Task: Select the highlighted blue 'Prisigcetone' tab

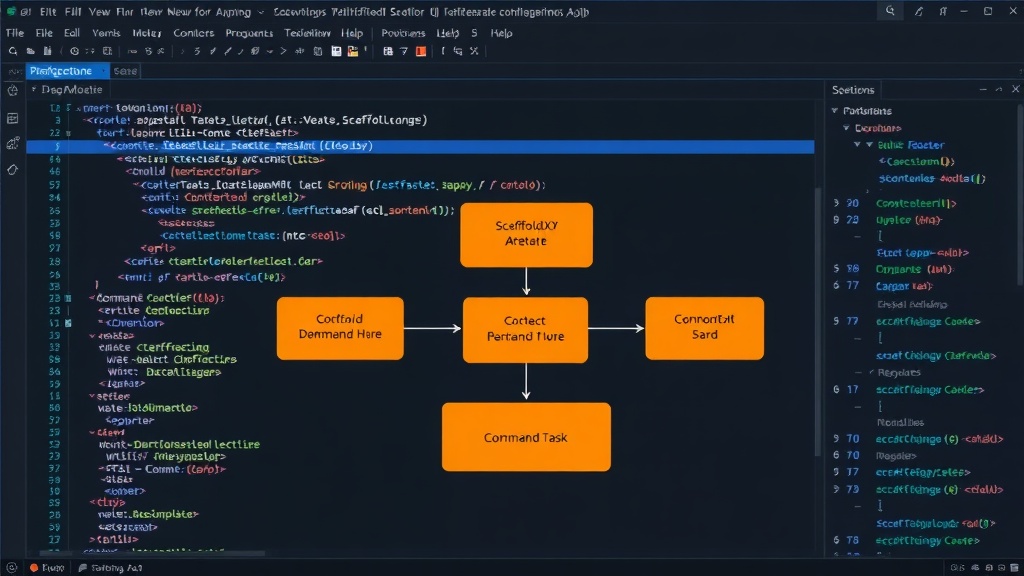Action: (x=66, y=71)
